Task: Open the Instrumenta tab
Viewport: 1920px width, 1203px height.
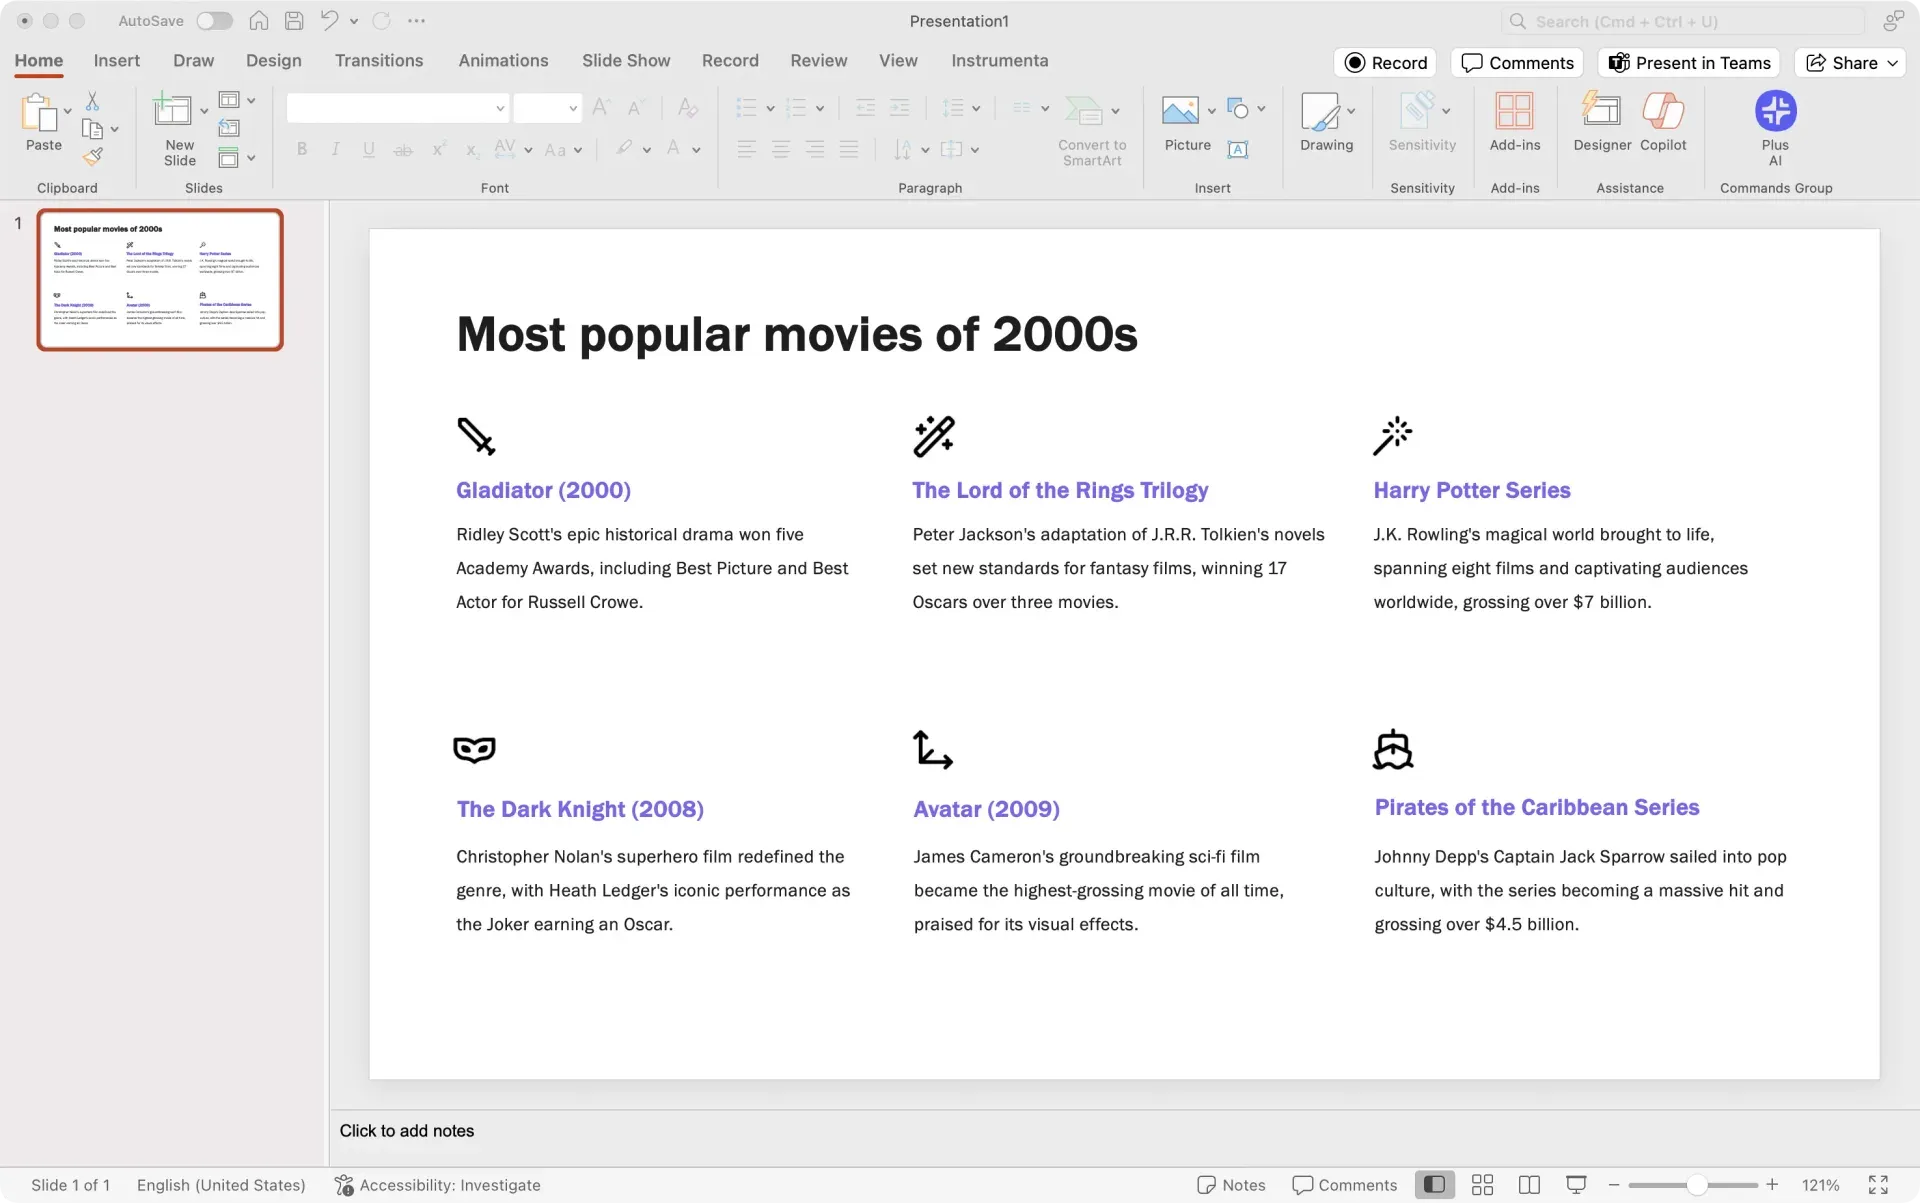Action: coord(999,60)
